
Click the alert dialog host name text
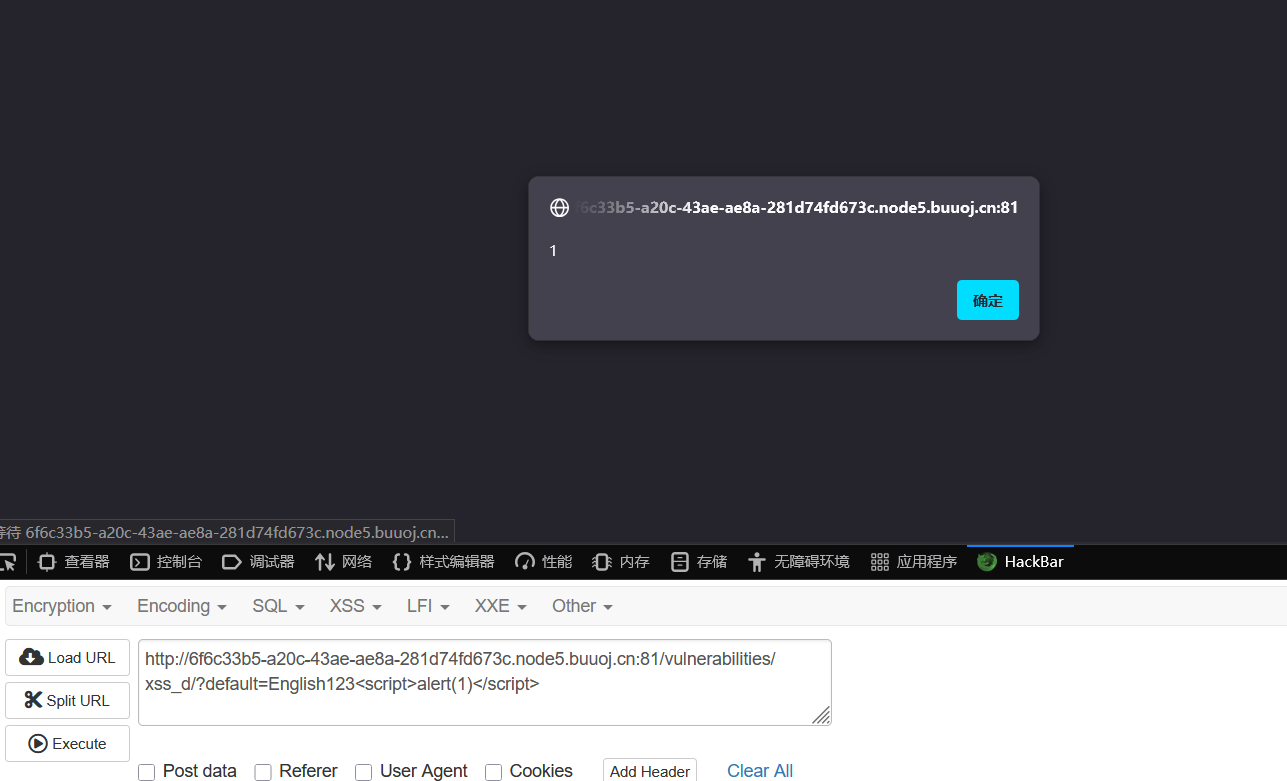click(797, 208)
